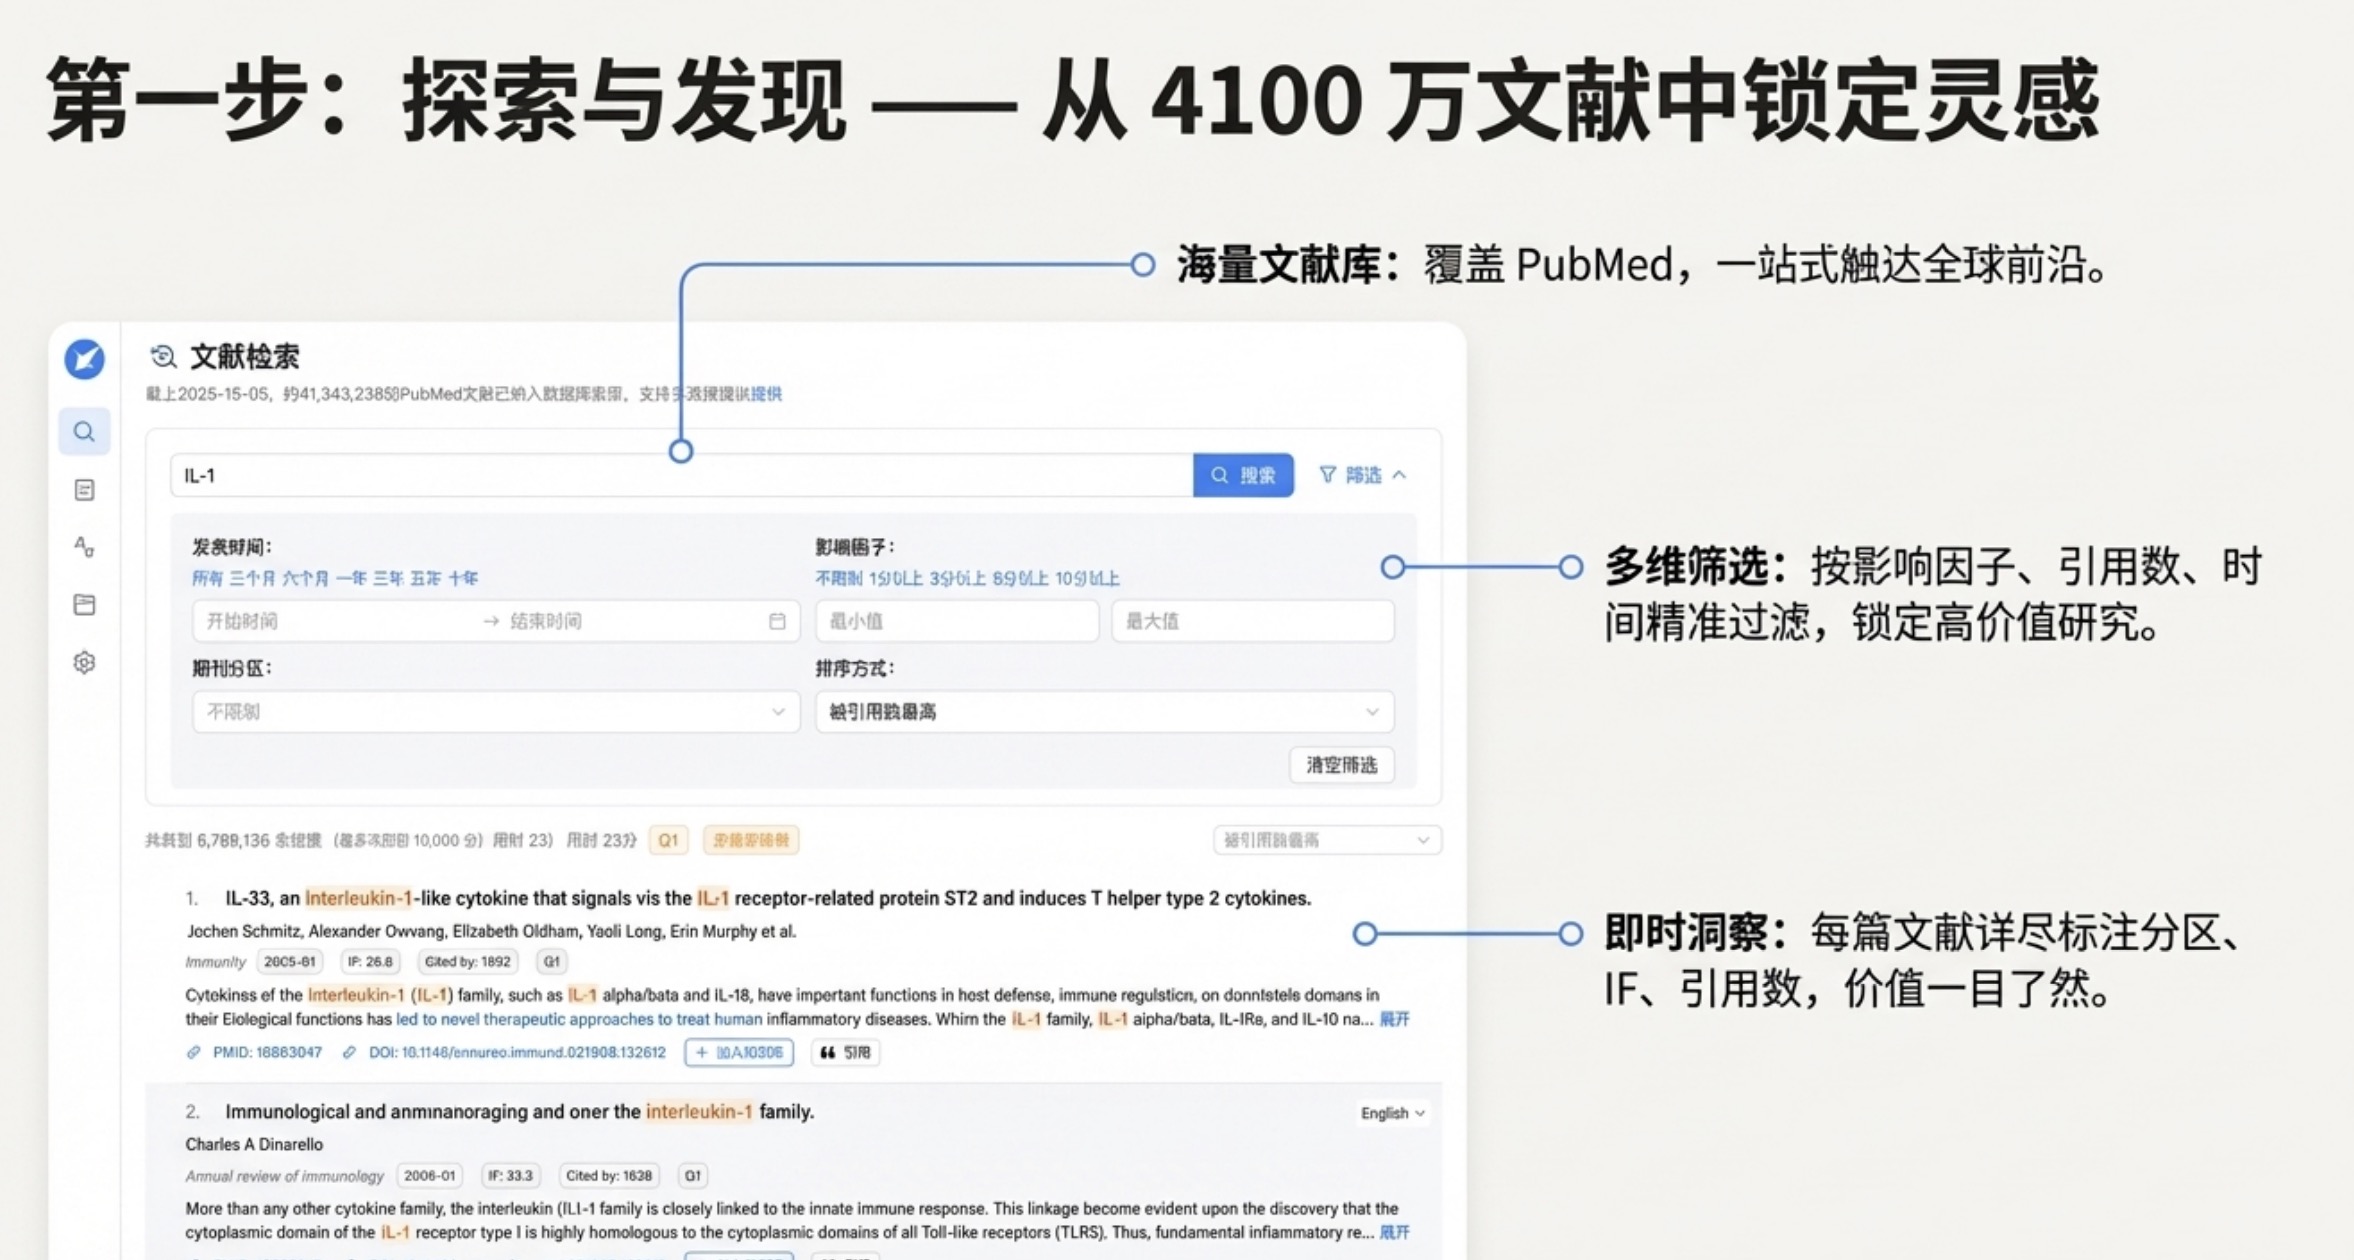Open the settings gear sidebar icon
The height and width of the screenshot is (1260, 2354).
tap(84, 663)
